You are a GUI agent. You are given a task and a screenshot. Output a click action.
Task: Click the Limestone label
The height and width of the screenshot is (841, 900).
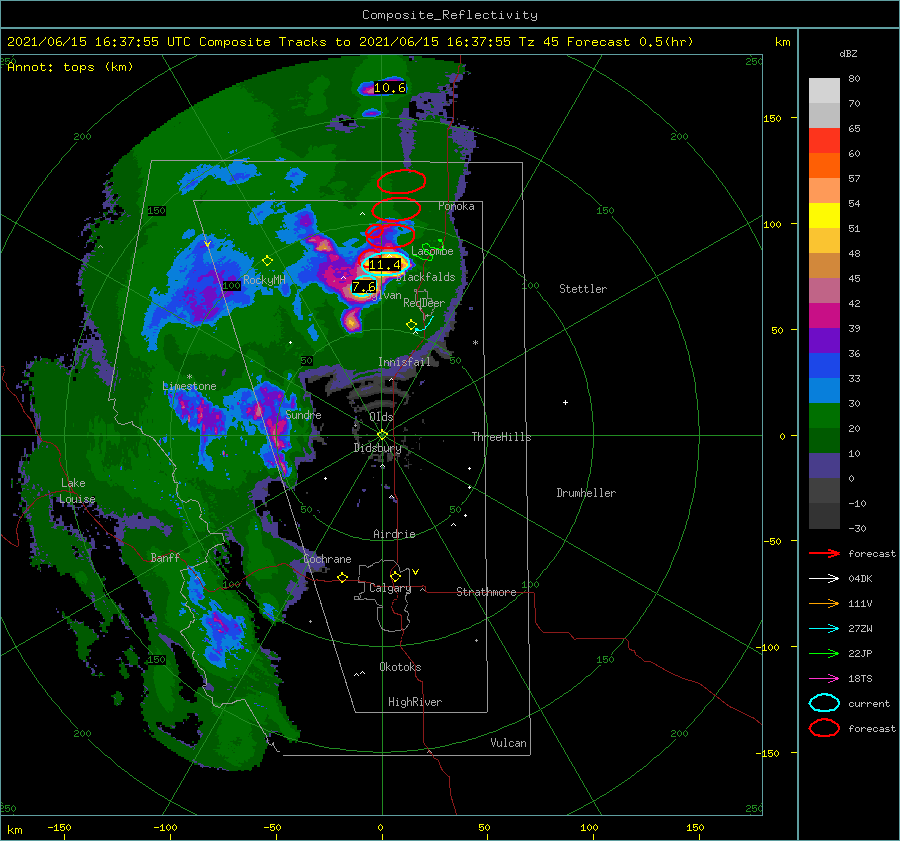[189, 386]
